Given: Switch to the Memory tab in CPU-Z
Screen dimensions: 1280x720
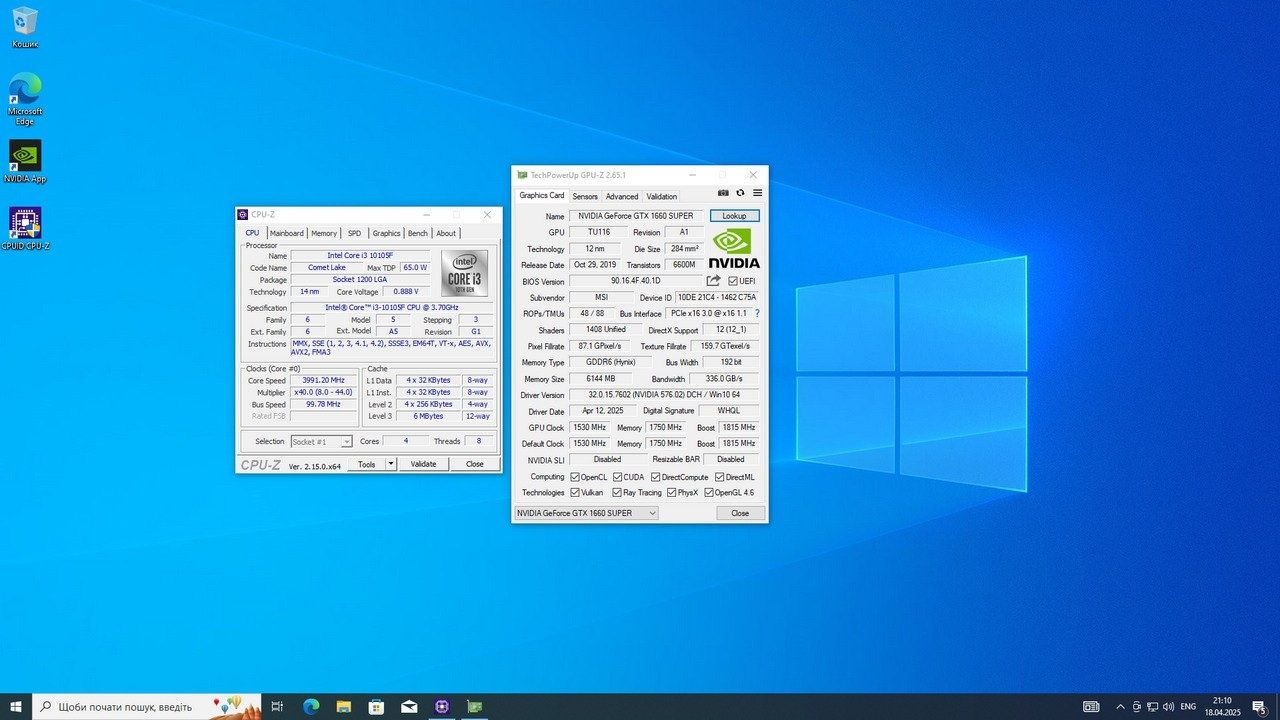Looking at the screenshot, I should point(324,233).
